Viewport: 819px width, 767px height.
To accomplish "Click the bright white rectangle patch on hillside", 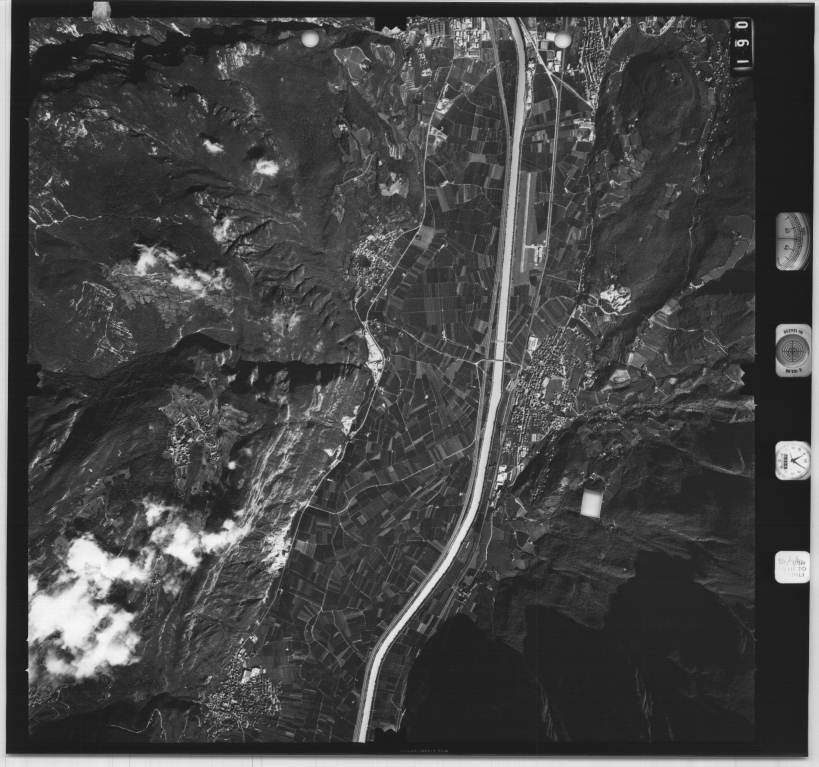I will point(591,502).
